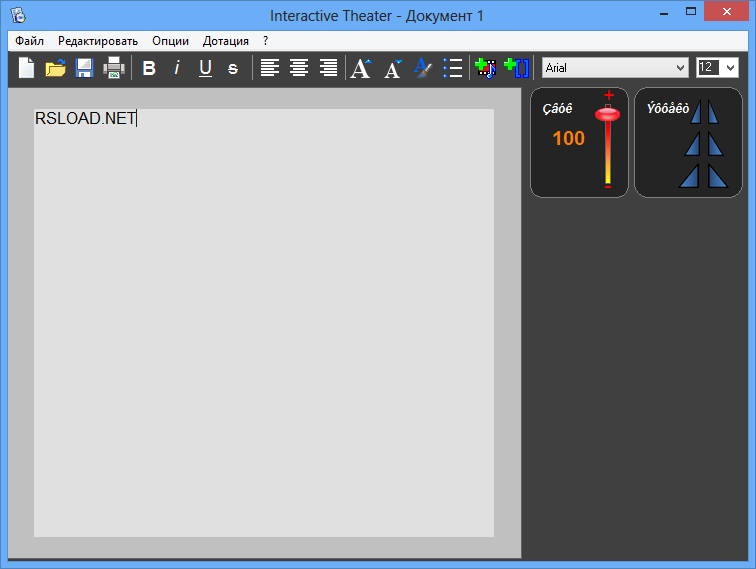This screenshot has height=569, width=756.
Task: Decrease font size icon
Action: point(393,69)
